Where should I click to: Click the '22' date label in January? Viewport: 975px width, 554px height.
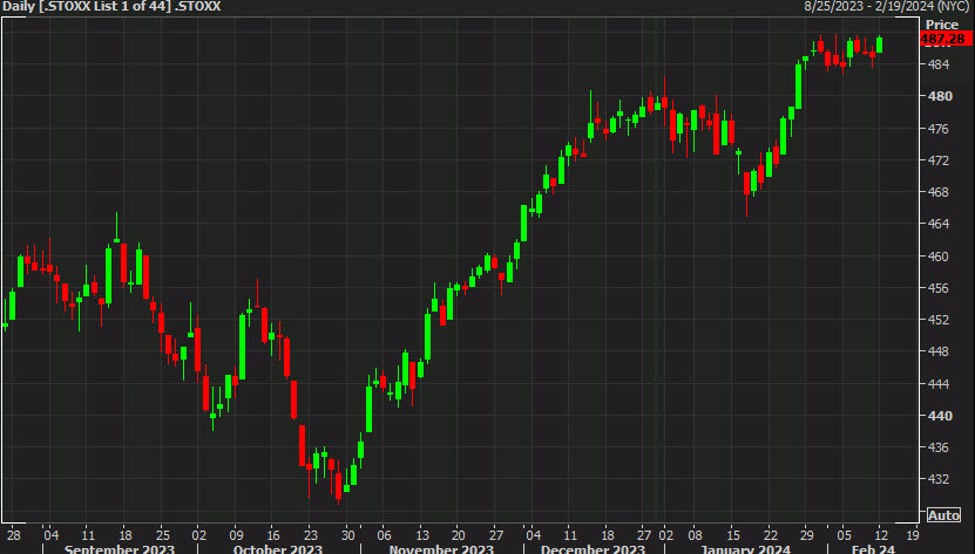click(x=770, y=535)
